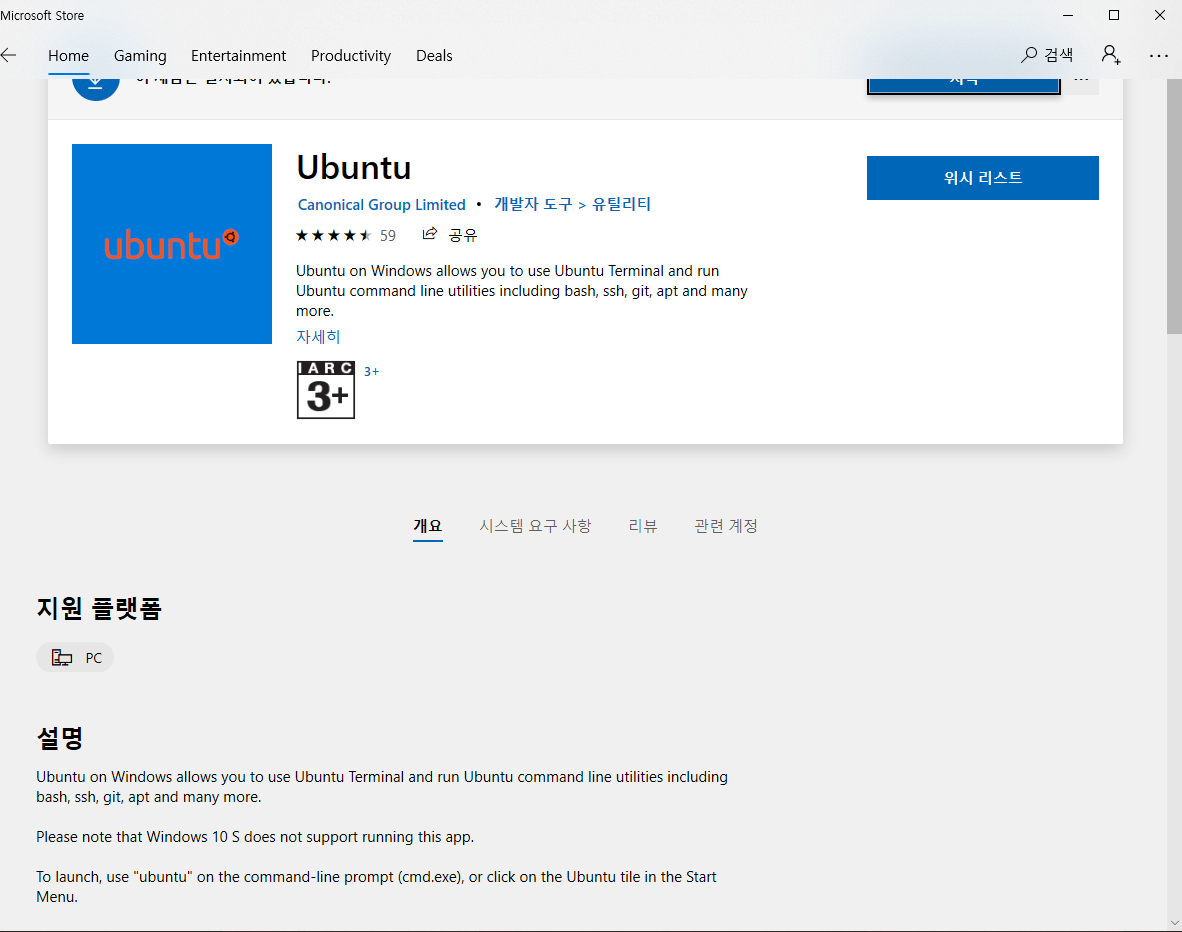Click the 공유 share label
The height and width of the screenshot is (932, 1182).
463,235
